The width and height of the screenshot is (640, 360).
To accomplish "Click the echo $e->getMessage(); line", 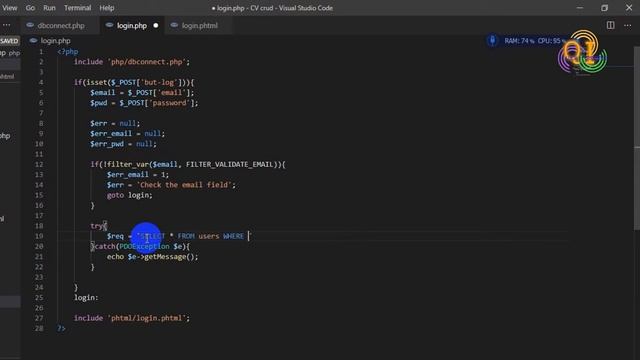I will click(153, 257).
